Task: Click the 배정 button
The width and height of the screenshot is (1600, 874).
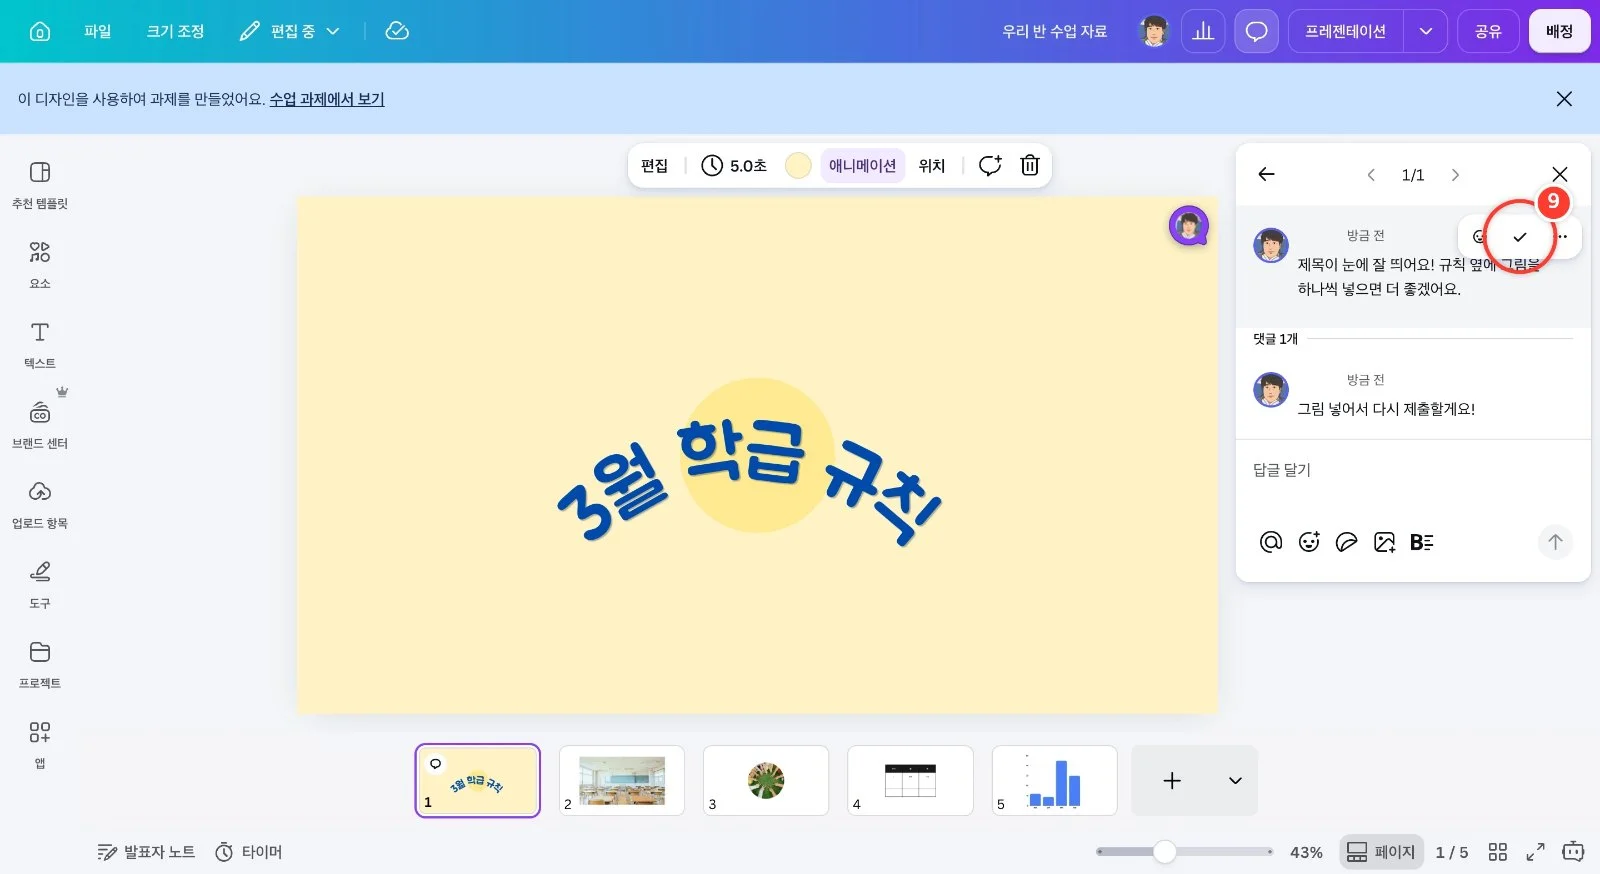Action: [1559, 31]
